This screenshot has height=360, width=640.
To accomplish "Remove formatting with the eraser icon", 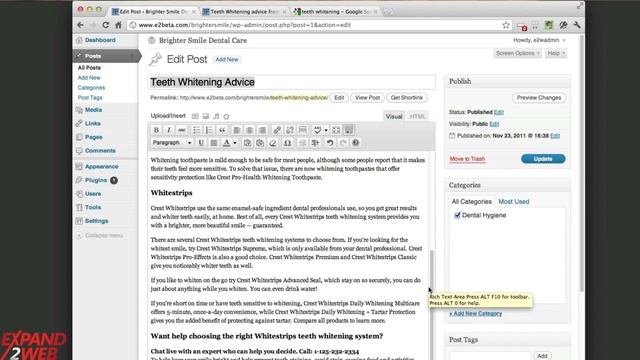I will click(273, 142).
